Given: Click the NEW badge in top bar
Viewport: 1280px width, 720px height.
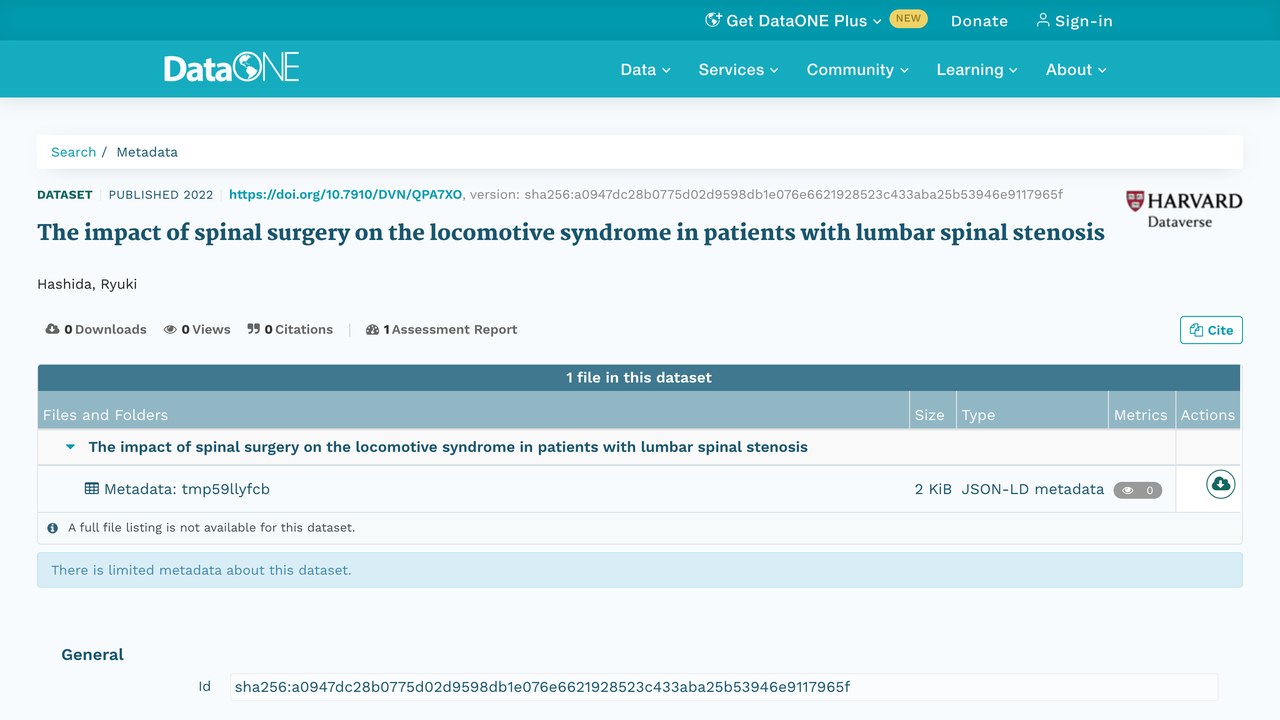Looking at the screenshot, I should [908, 18].
